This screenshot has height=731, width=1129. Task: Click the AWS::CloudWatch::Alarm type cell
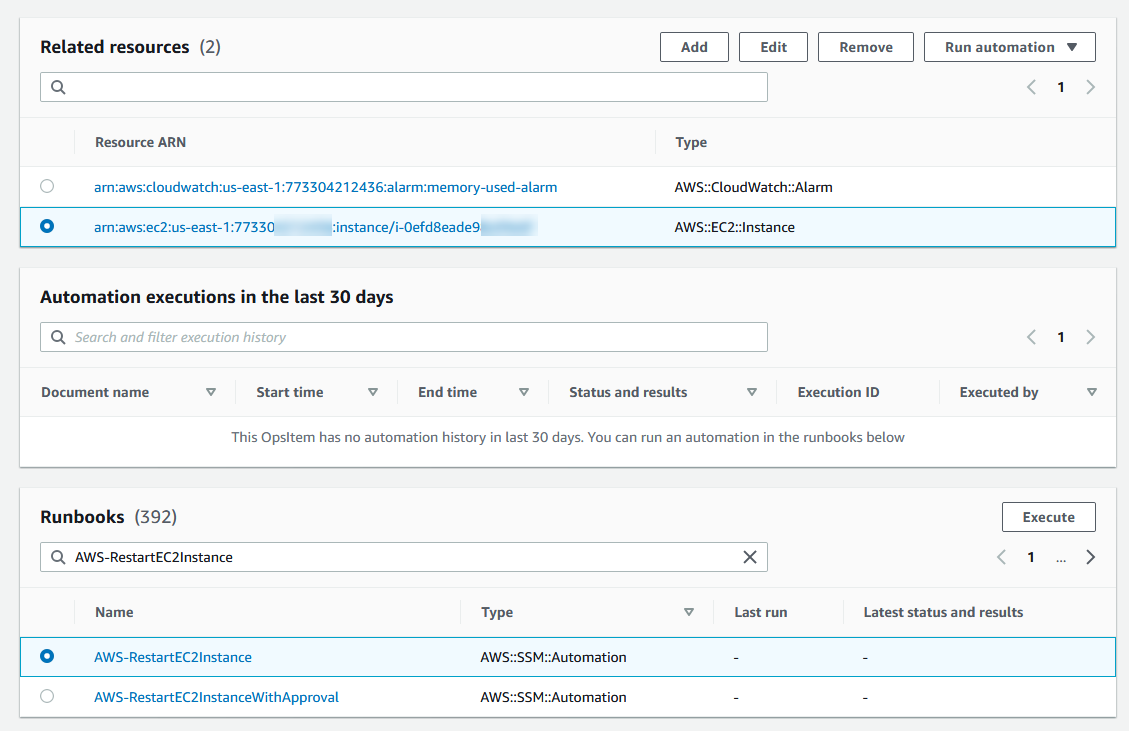[x=753, y=187]
